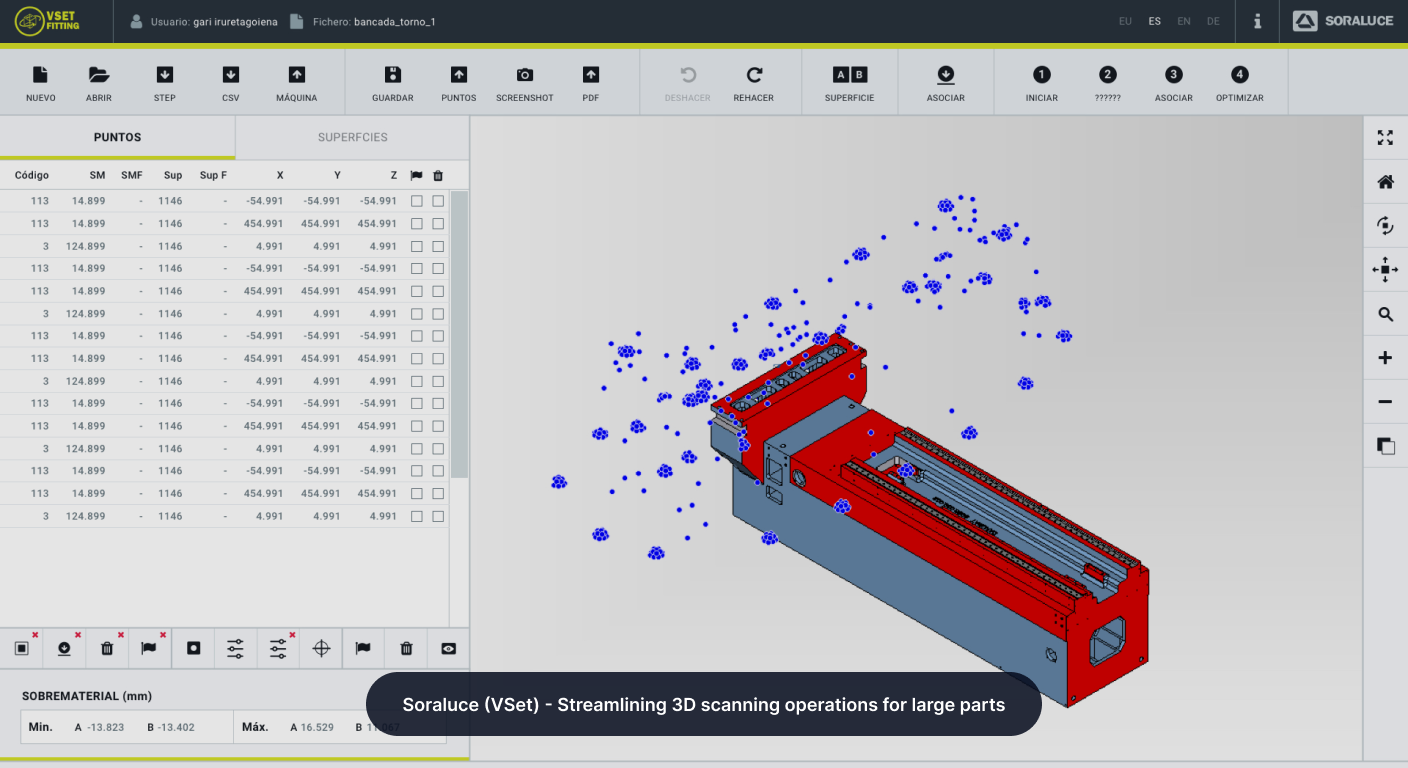This screenshot has height=768, width=1408.
Task: Open a file with Abrir
Action: [99, 76]
